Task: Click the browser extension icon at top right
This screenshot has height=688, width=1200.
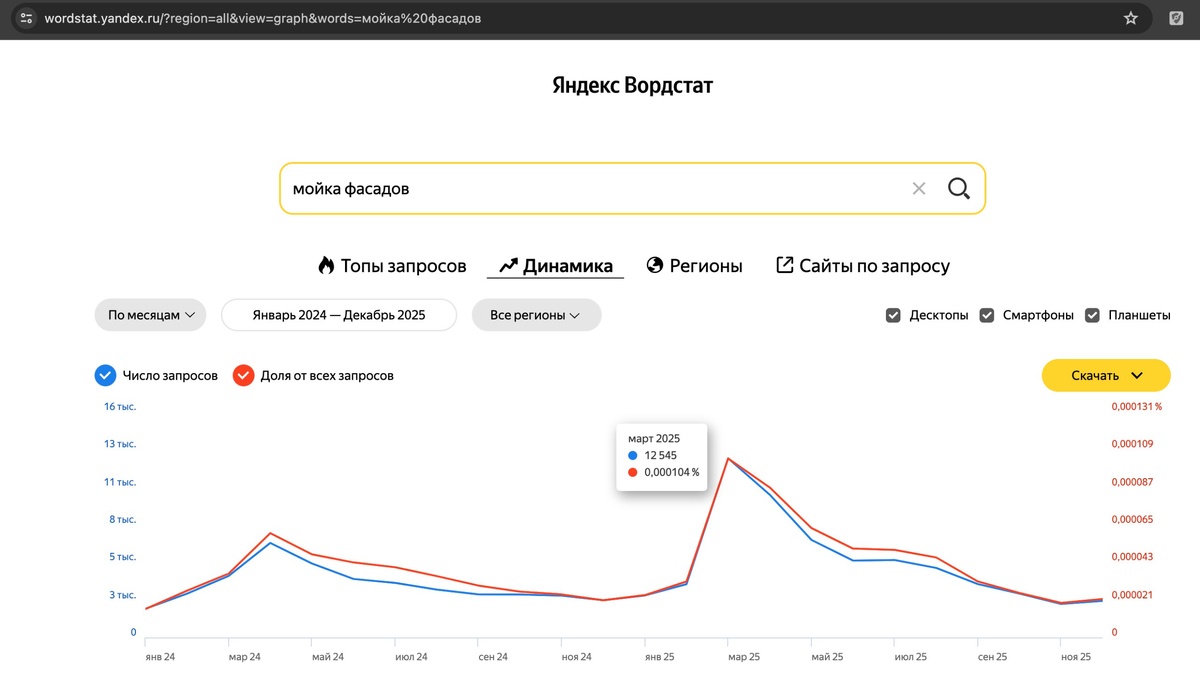Action: pos(1177,18)
